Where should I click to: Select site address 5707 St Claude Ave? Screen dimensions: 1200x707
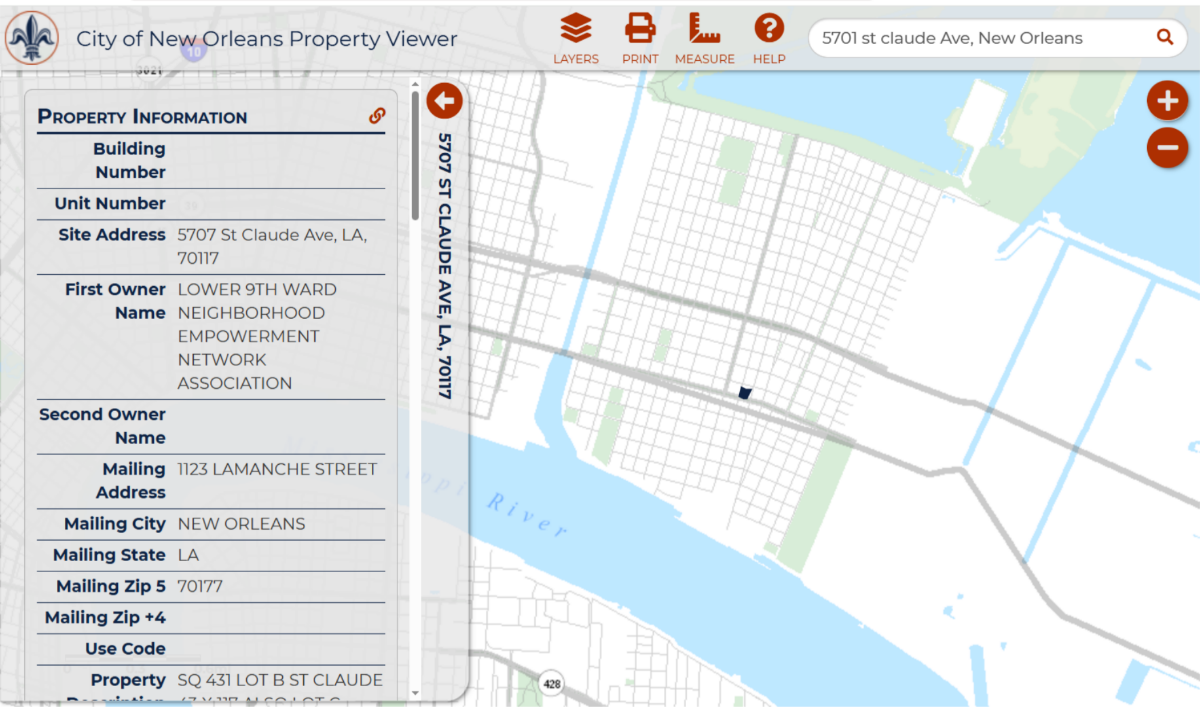(273, 247)
